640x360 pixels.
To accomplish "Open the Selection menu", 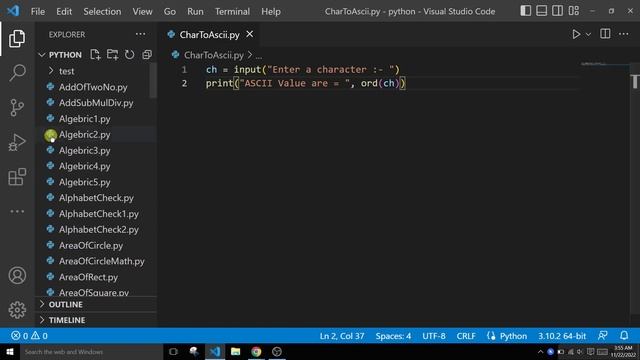I will 102,11.
